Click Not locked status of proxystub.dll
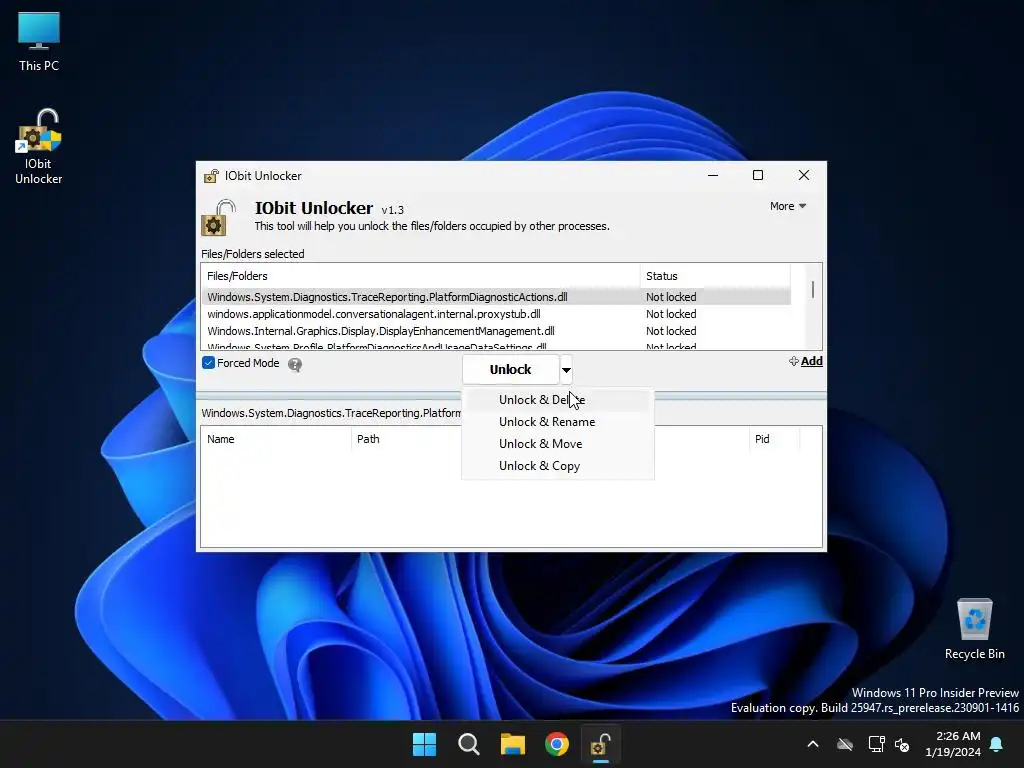Image resolution: width=1024 pixels, height=768 pixels. tap(671, 314)
